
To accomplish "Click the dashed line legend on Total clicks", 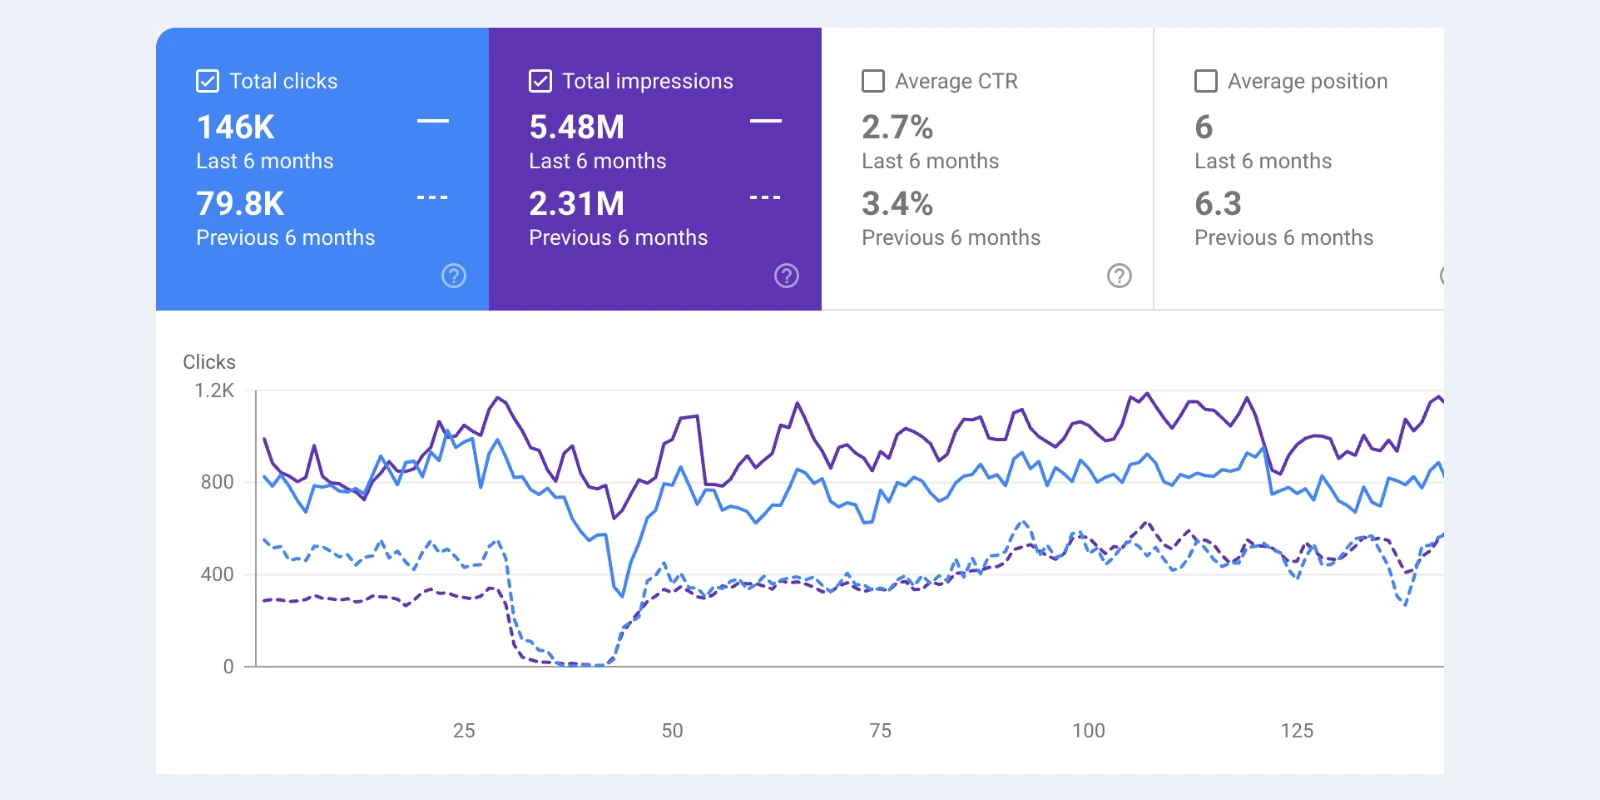I will pyautogui.click(x=433, y=198).
